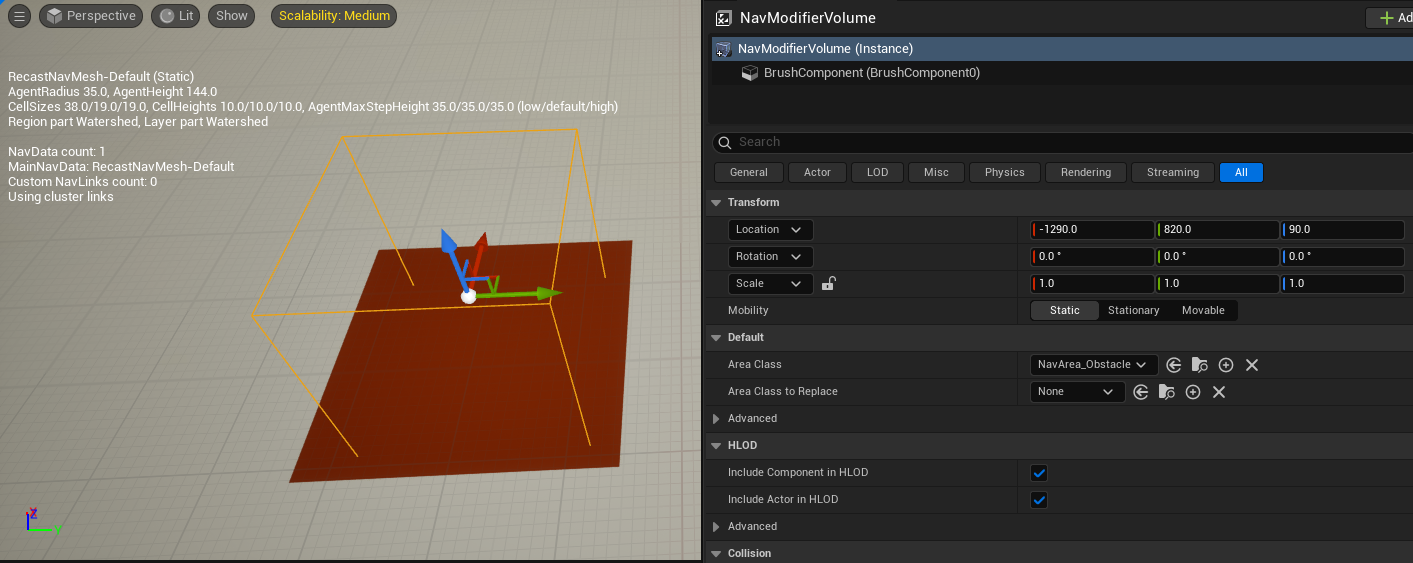Image resolution: width=1413 pixels, height=563 pixels.
Task: Browse to Area Class in Content Browser
Action: 1200,365
